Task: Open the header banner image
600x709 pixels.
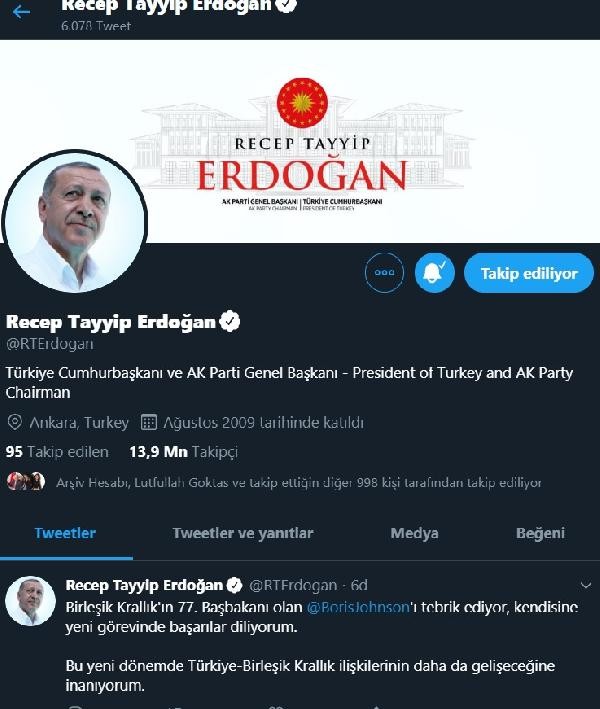Action: [300, 141]
